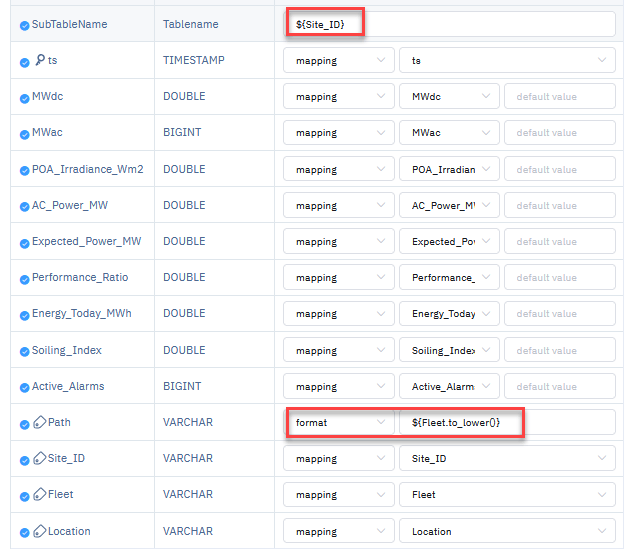Click the blue check icon for Performance_Ratio
Image resolution: width=633 pixels, height=553 pixels.
(24, 278)
